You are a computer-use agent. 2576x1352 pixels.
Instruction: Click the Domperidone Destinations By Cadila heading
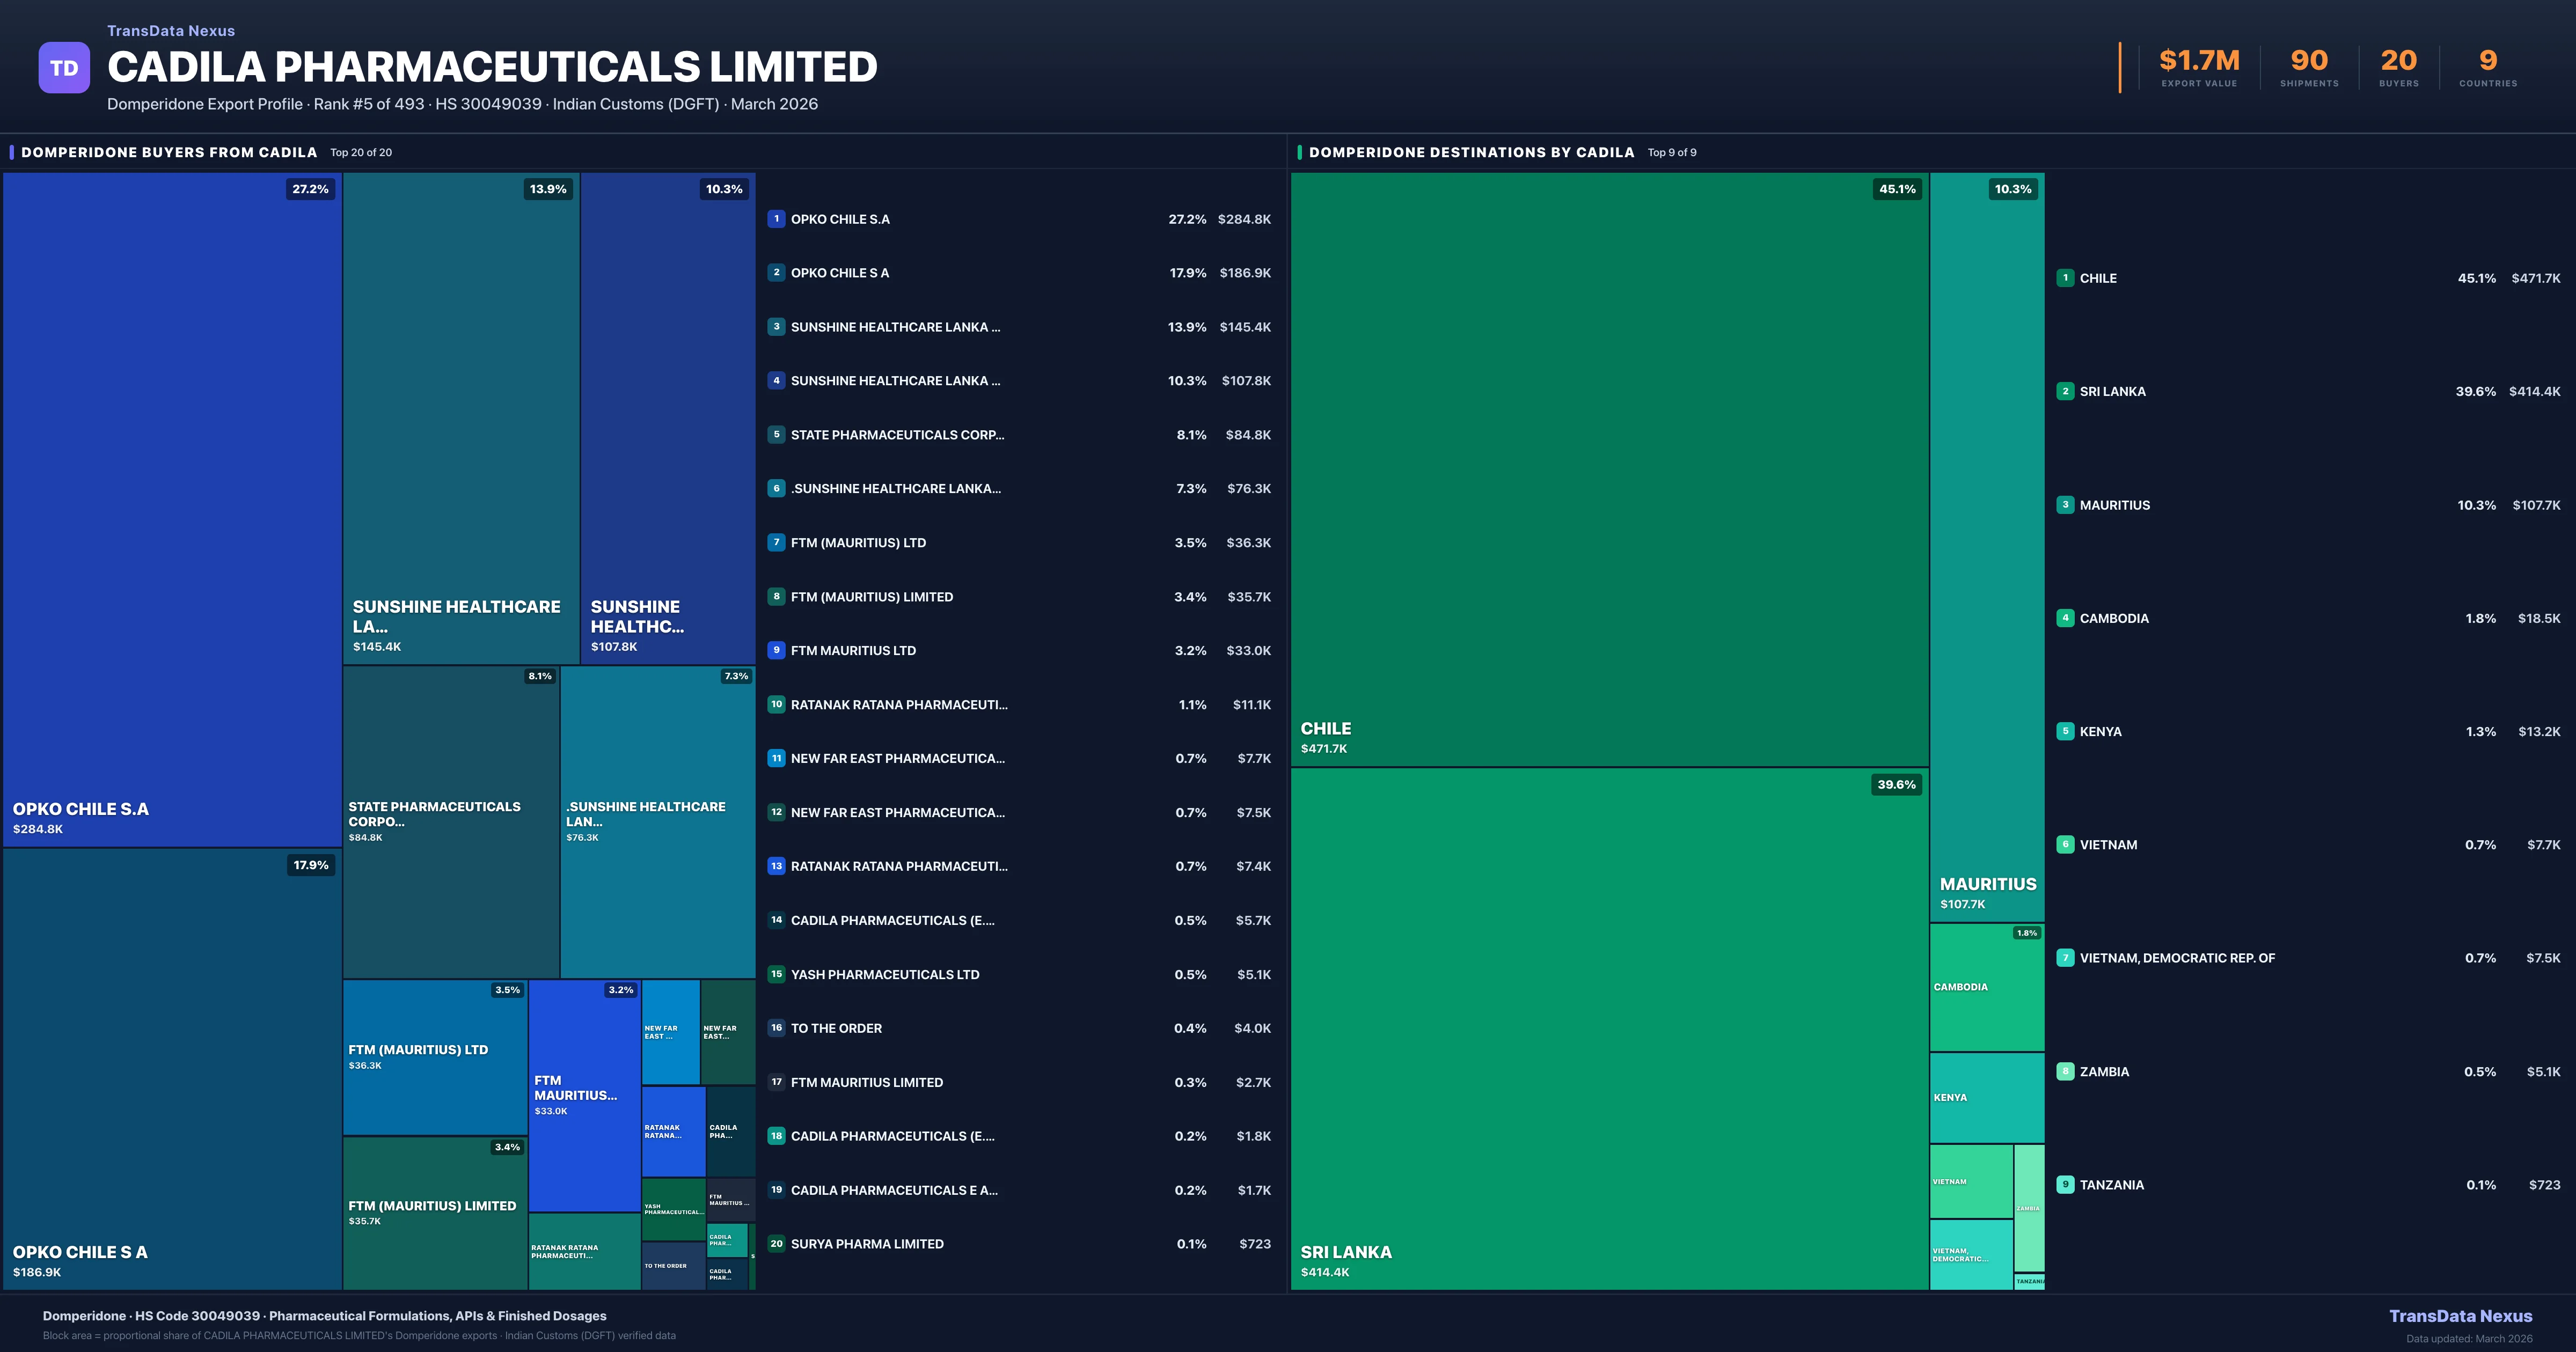click(x=1471, y=153)
